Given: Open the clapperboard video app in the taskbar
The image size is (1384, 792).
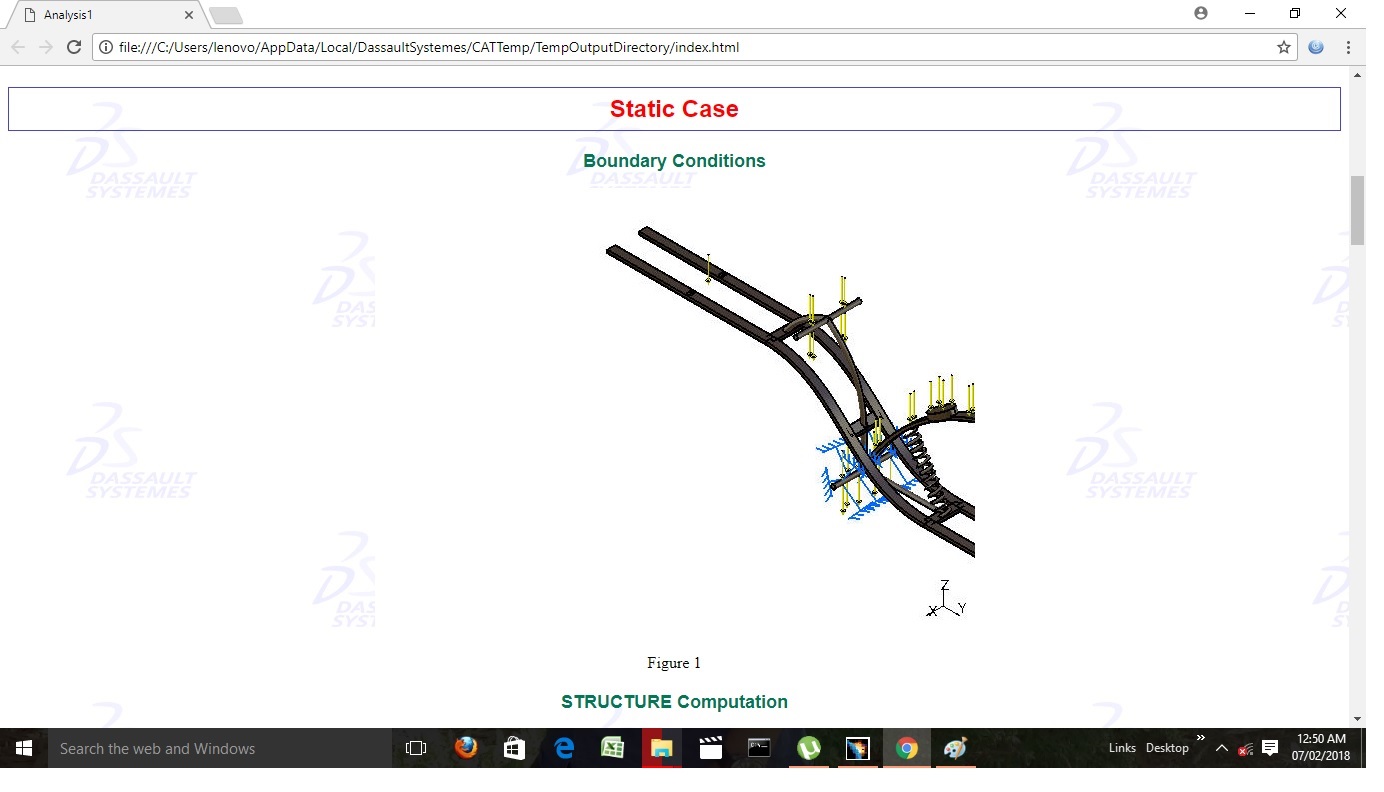Looking at the screenshot, I should tap(711, 748).
